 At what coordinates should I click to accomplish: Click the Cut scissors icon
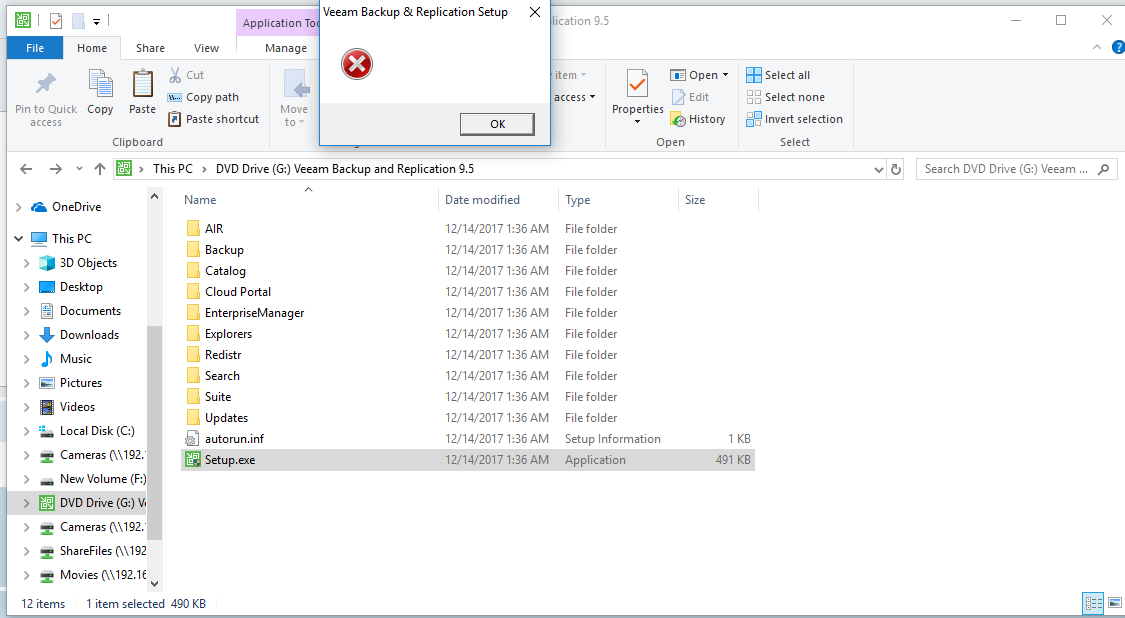coord(175,75)
